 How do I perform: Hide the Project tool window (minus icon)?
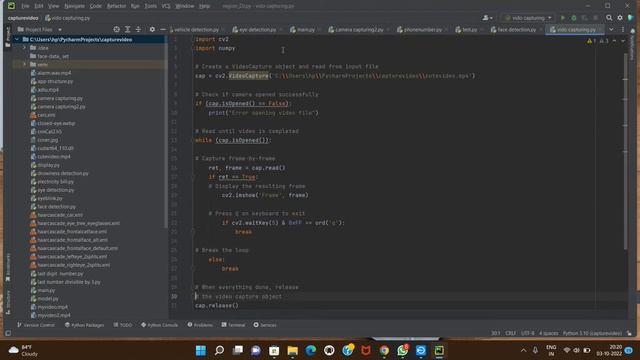(162, 29)
